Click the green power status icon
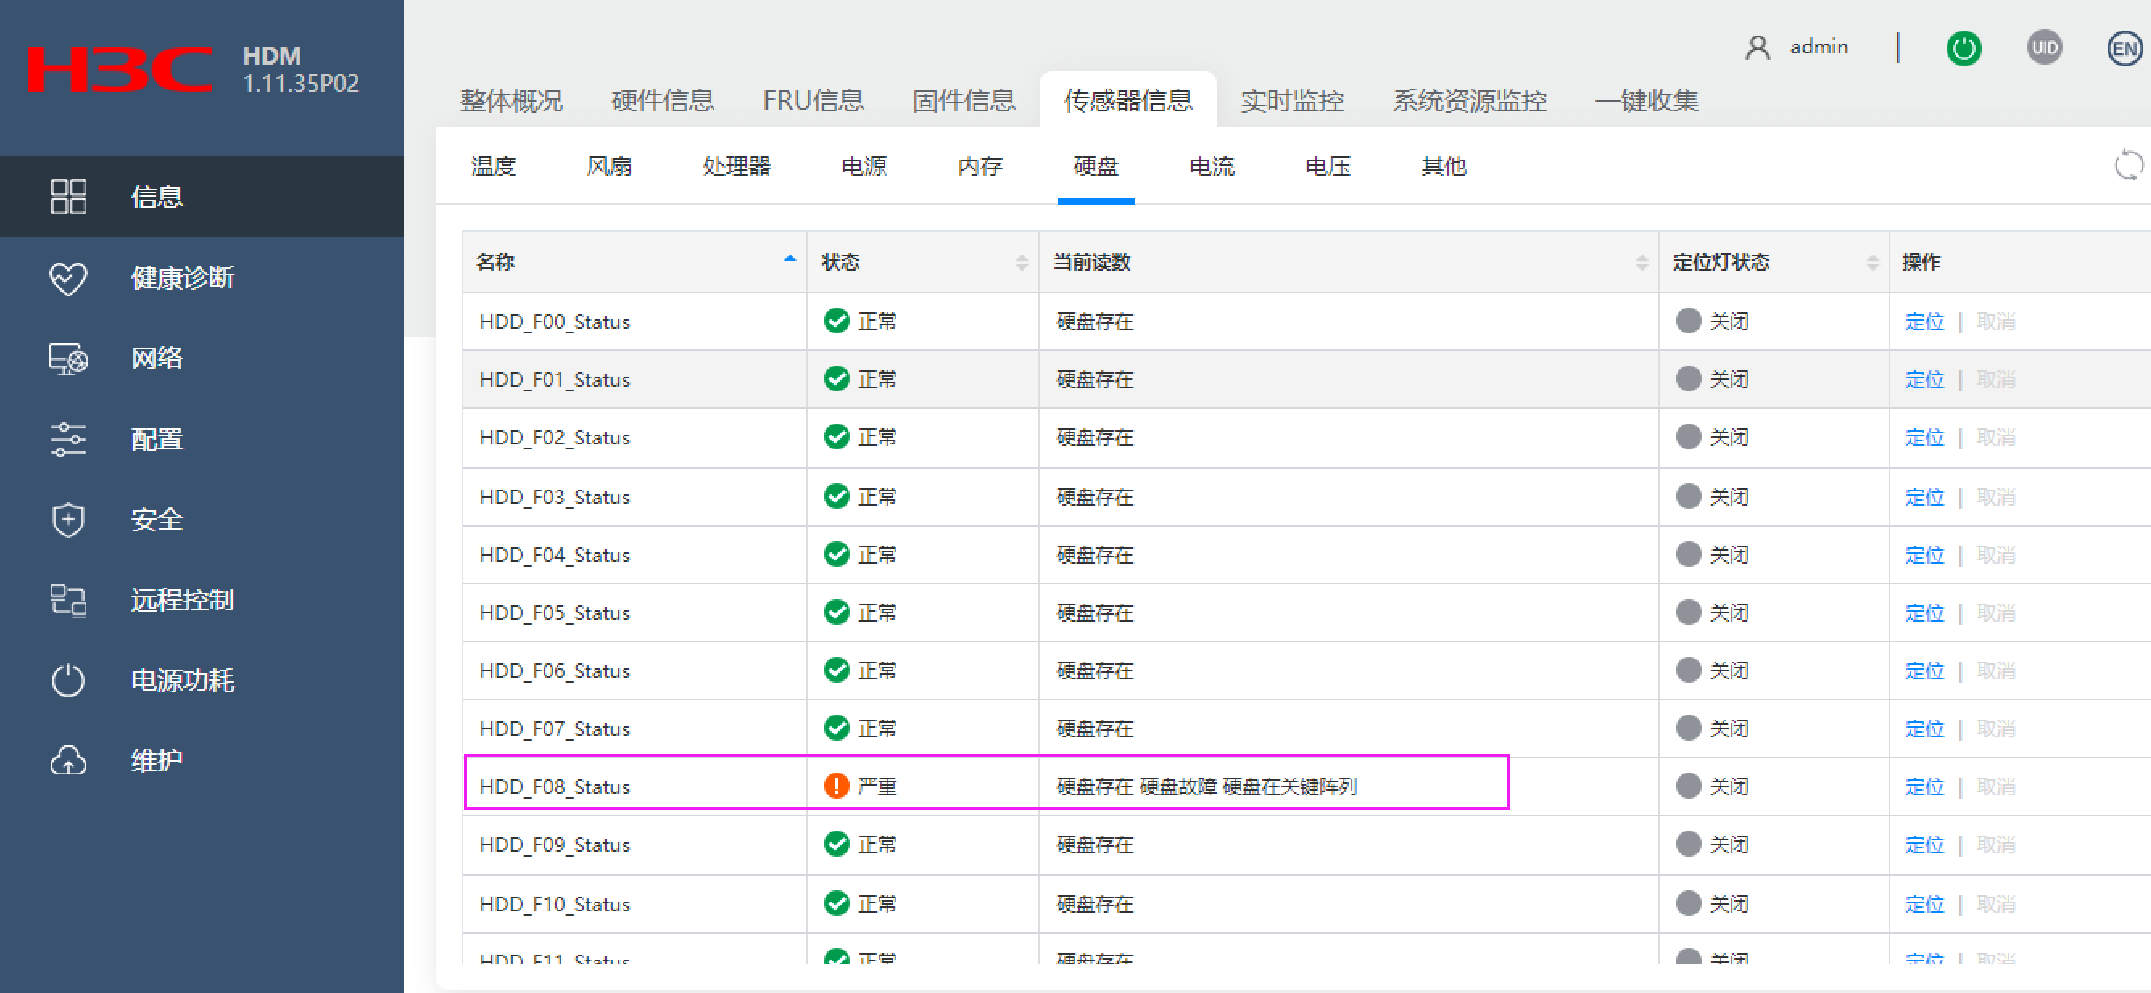 coord(1963,48)
